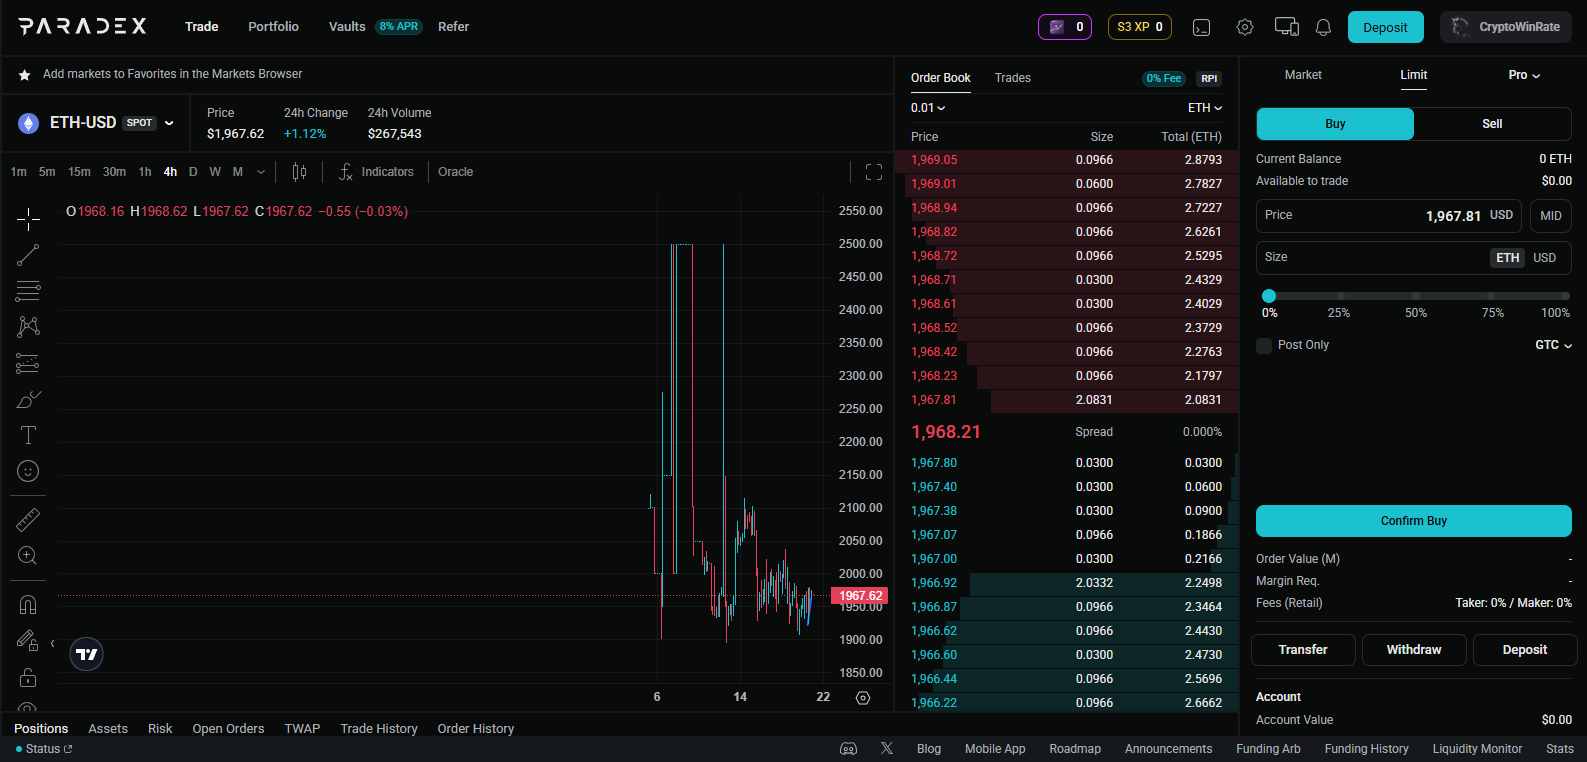The height and width of the screenshot is (762, 1587).
Task: Open the Fibonacci retracement tool
Action: pyautogui.click(x=28, y=291)
